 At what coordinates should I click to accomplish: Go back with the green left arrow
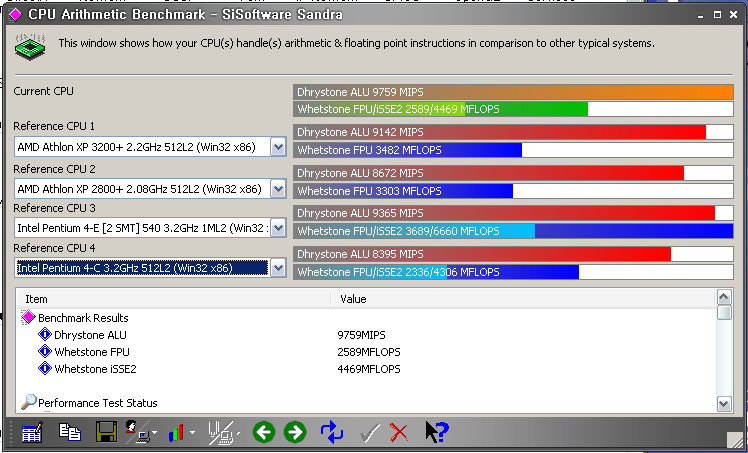264,432
